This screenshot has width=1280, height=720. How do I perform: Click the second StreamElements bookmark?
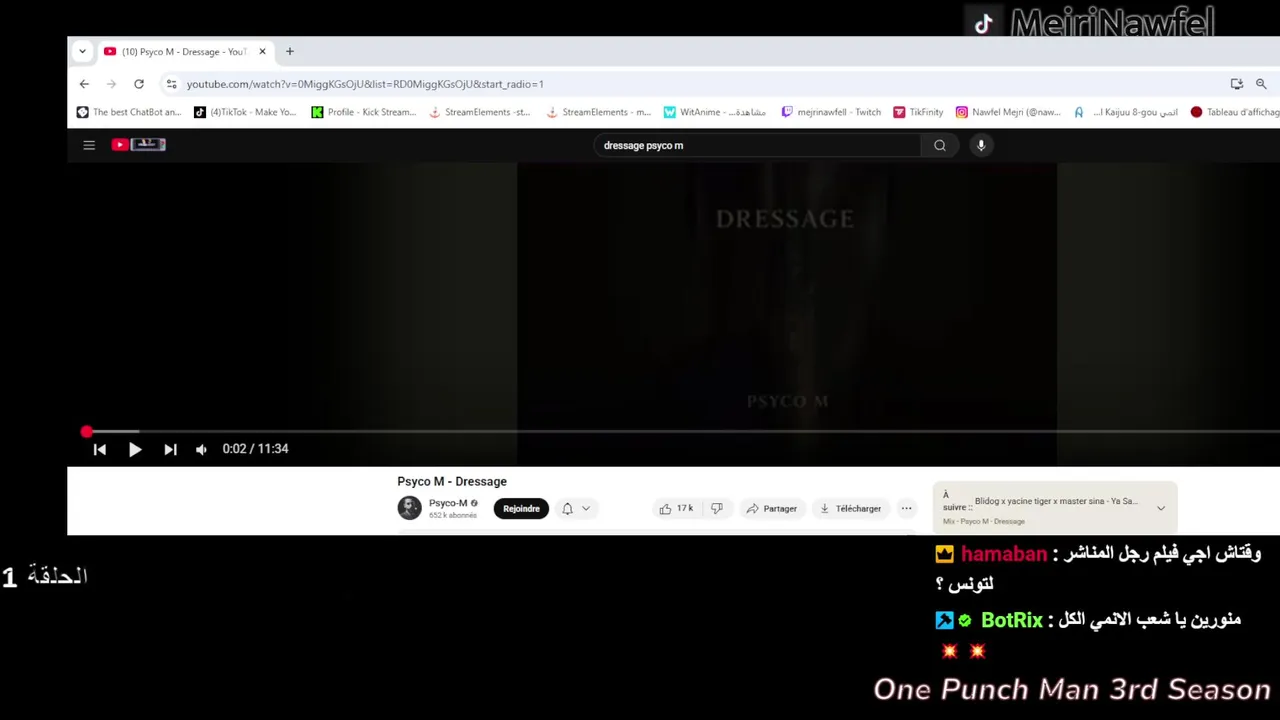(597, 112)
